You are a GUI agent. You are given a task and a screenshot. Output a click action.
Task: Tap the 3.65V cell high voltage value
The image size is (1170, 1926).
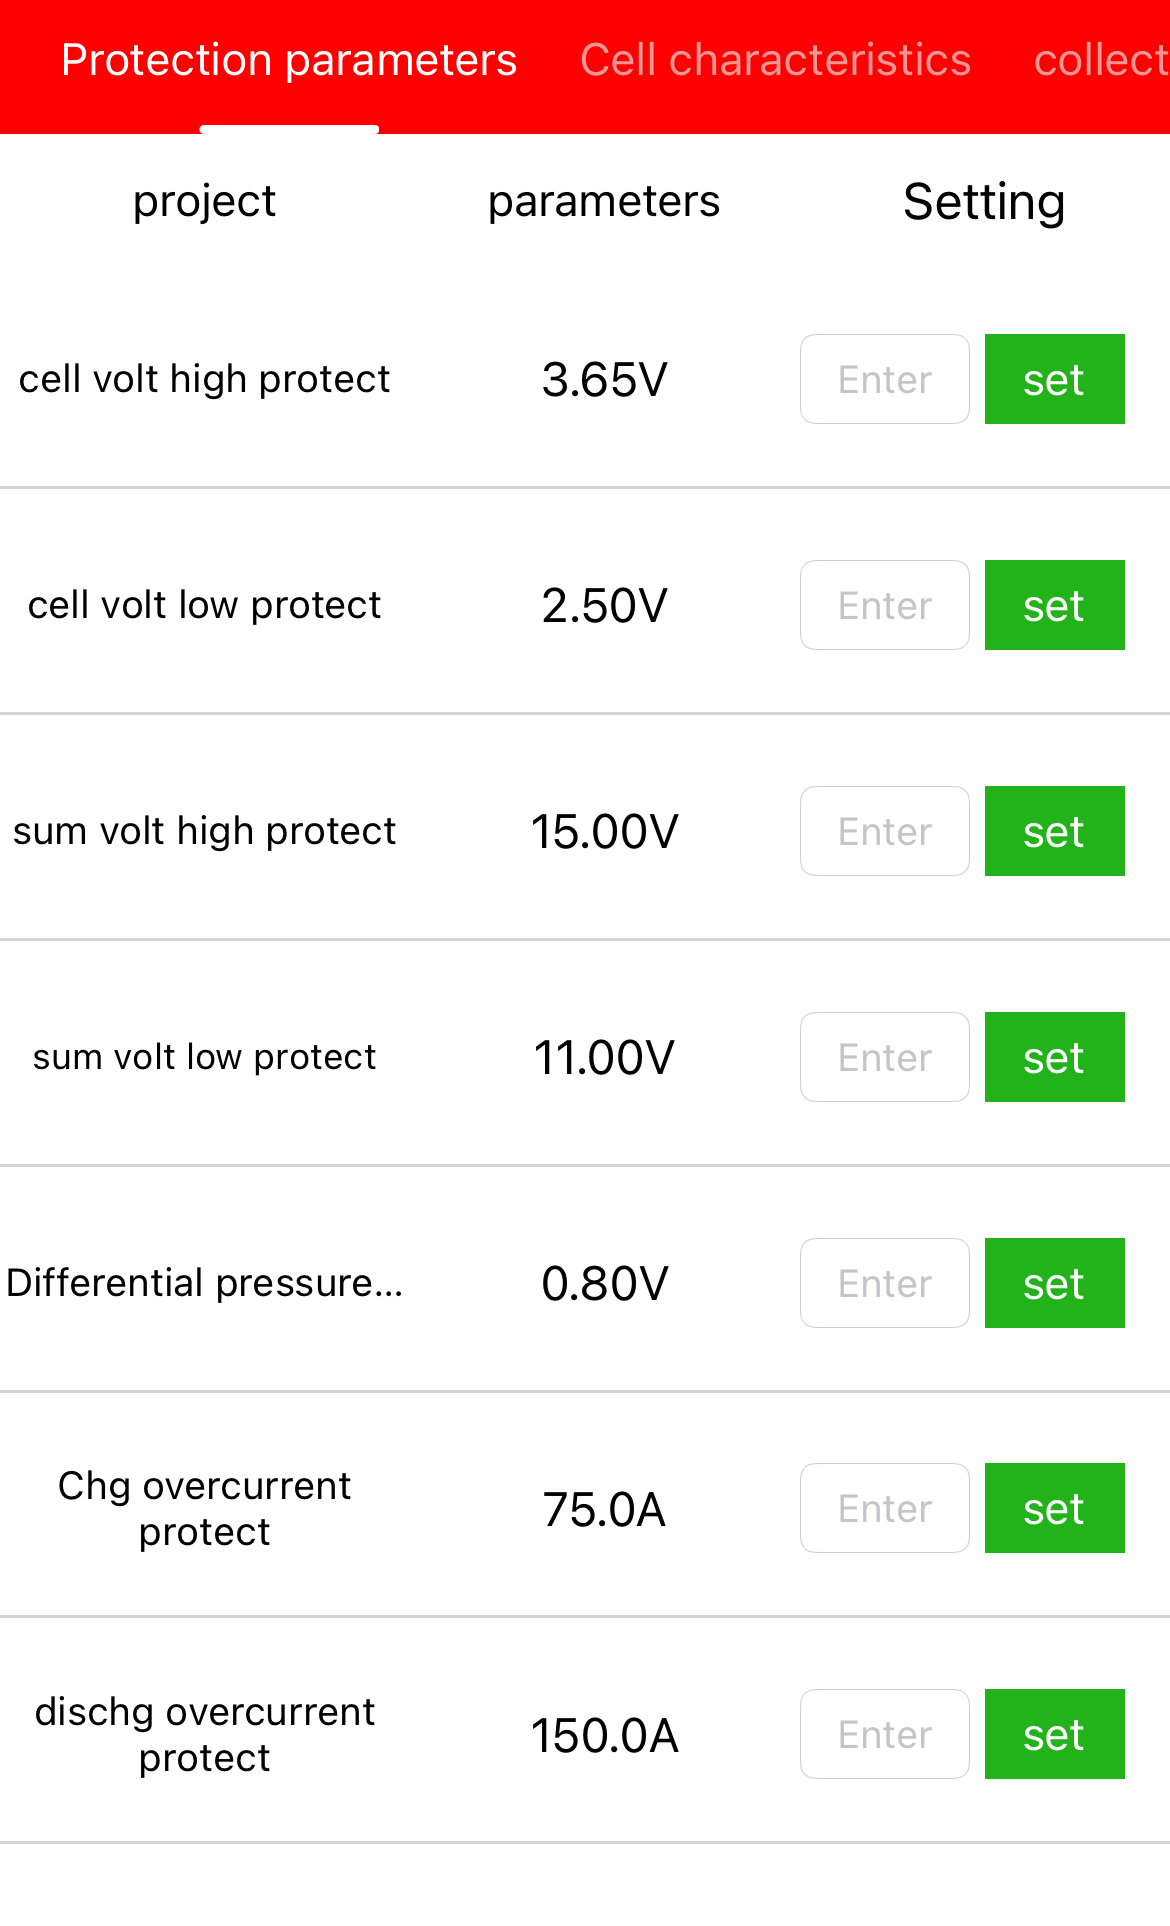click(604, 380)
